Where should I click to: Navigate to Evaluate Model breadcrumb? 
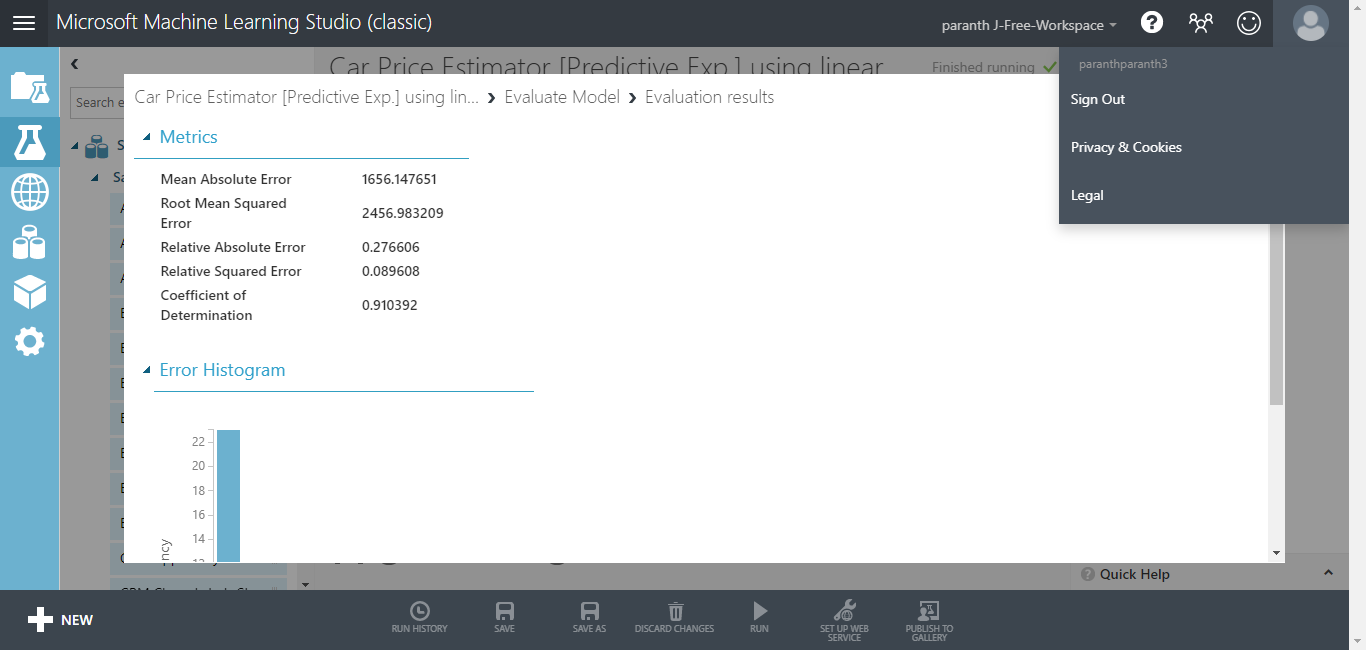click(562, 97)
